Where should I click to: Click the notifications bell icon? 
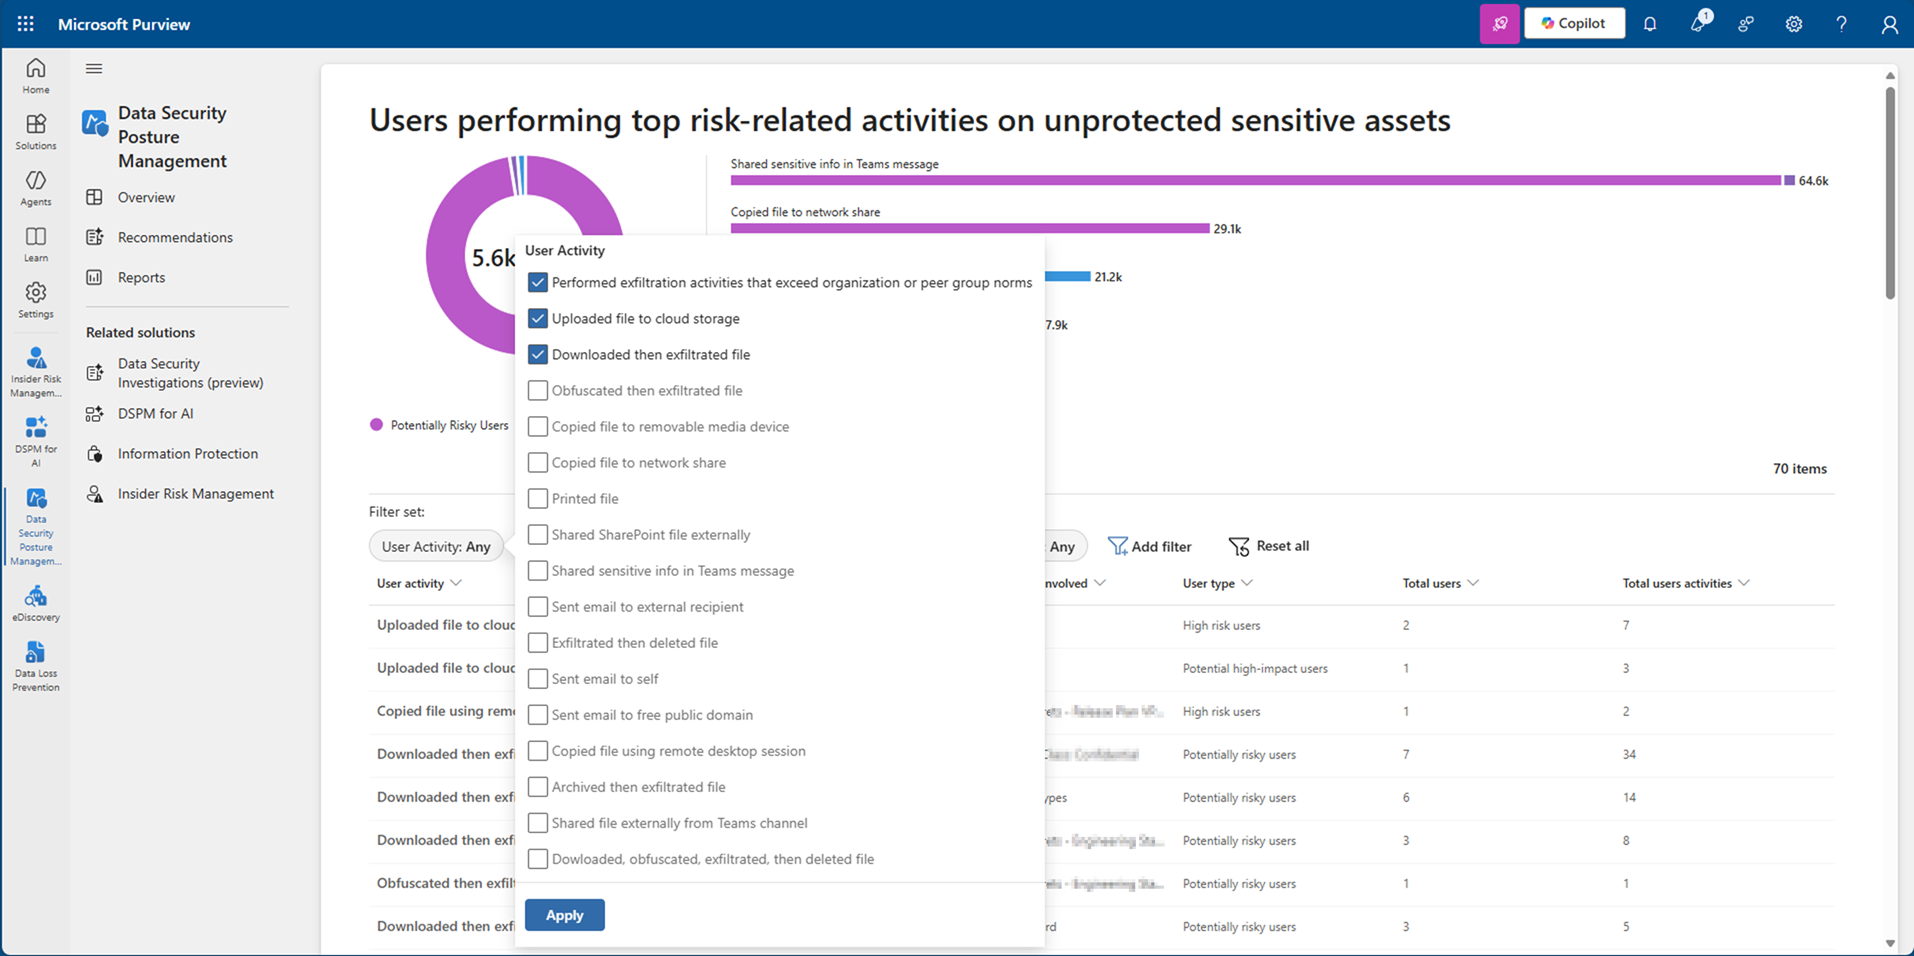(x=1650, y=24)
